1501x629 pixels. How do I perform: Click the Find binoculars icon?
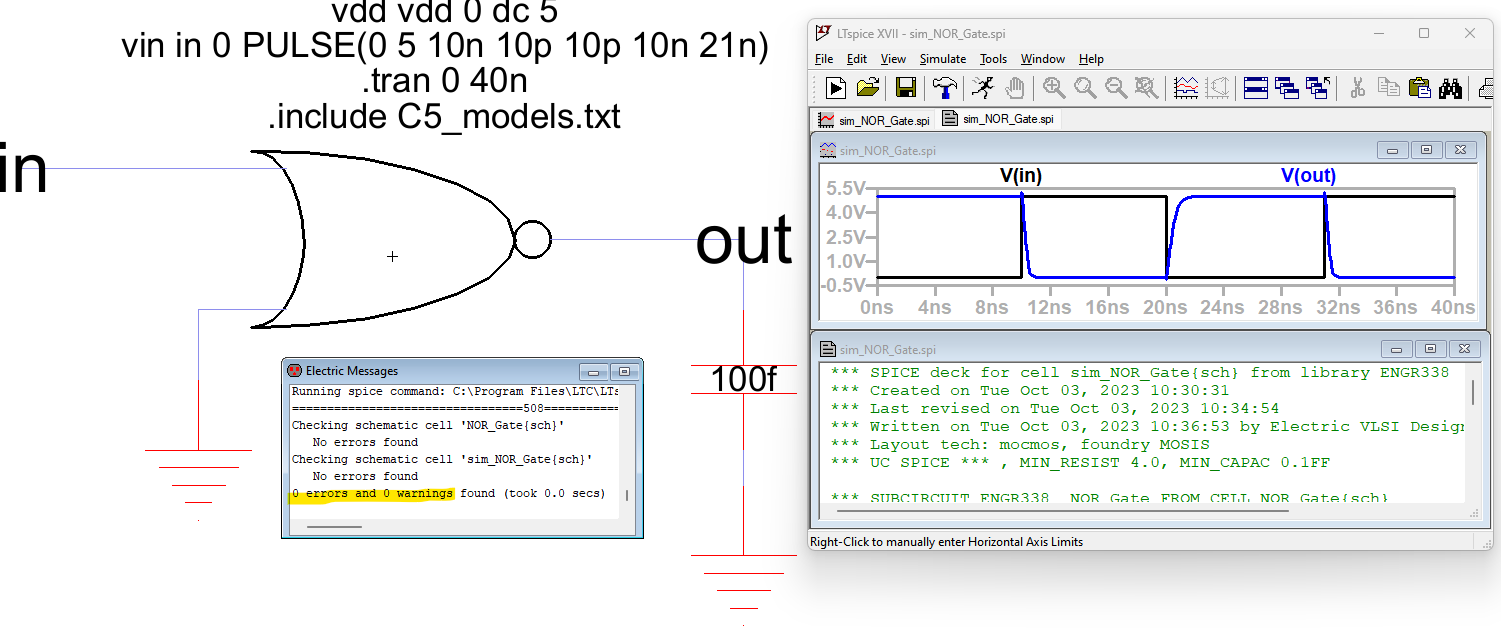click(x=1451, y=88)
